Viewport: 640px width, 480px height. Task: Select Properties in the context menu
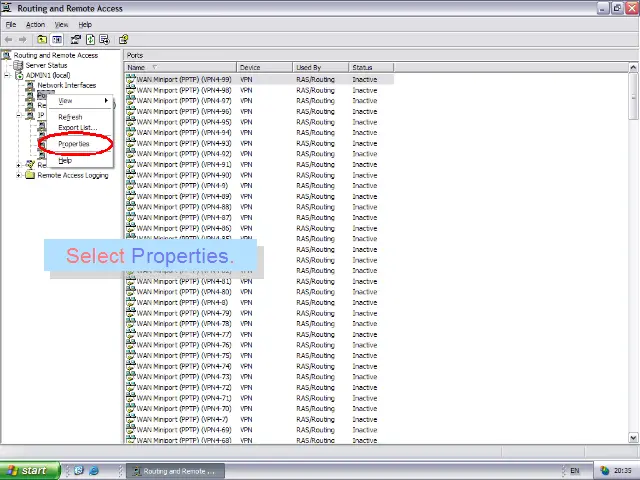click(80, 144)
